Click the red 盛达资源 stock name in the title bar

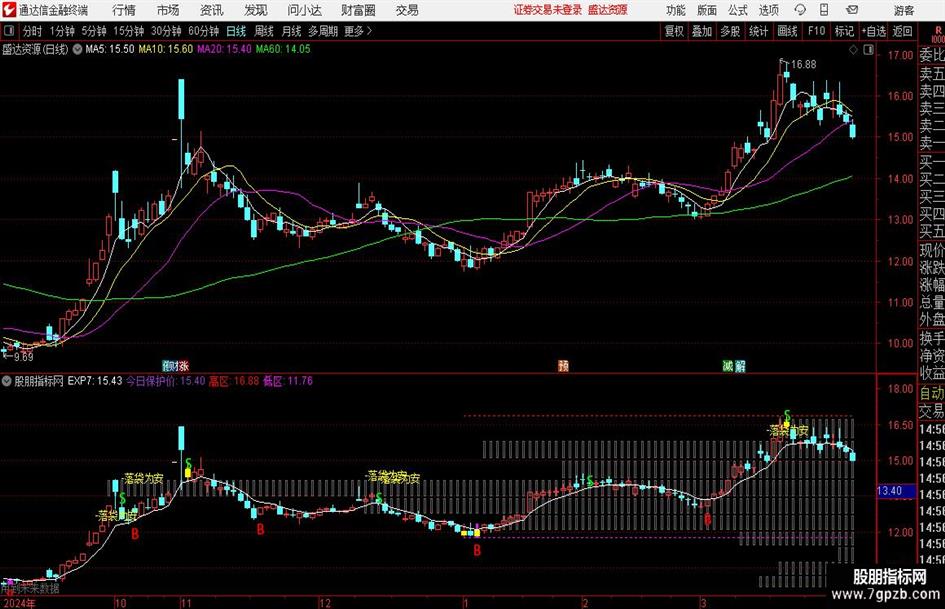pyautogui.click(x=608, y=10)
